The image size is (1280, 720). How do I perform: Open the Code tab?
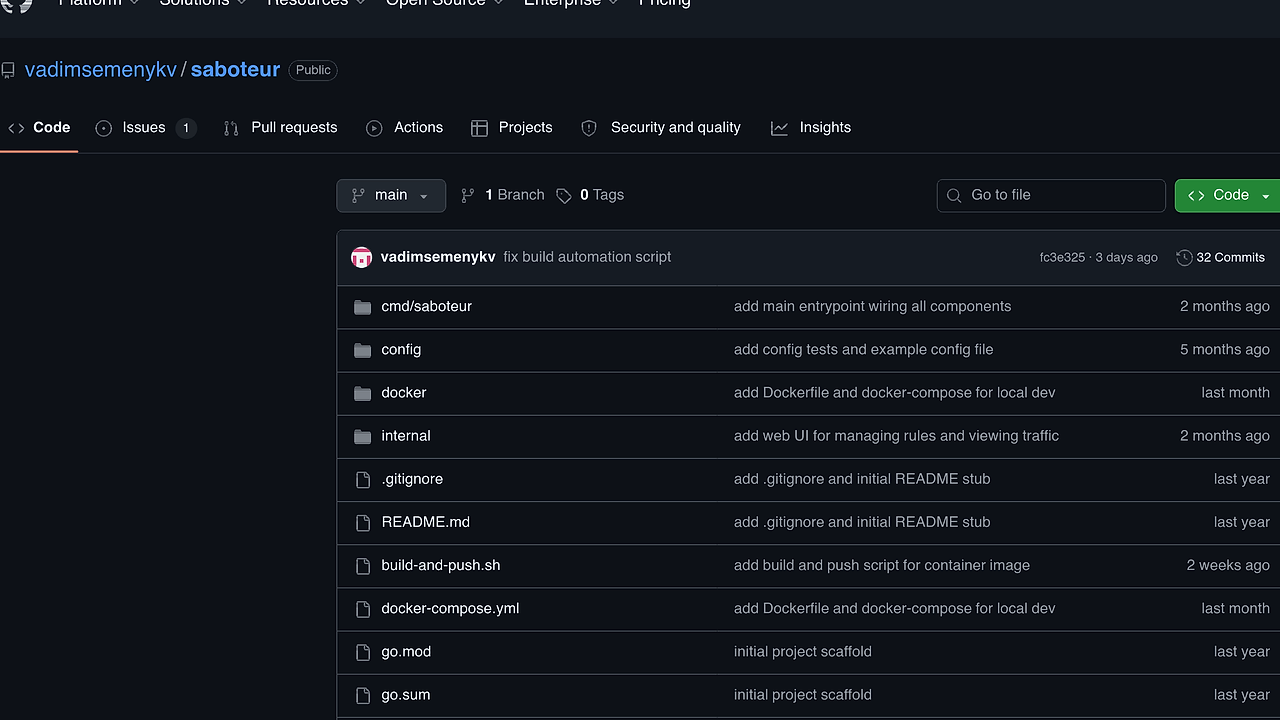click(39, 128)
